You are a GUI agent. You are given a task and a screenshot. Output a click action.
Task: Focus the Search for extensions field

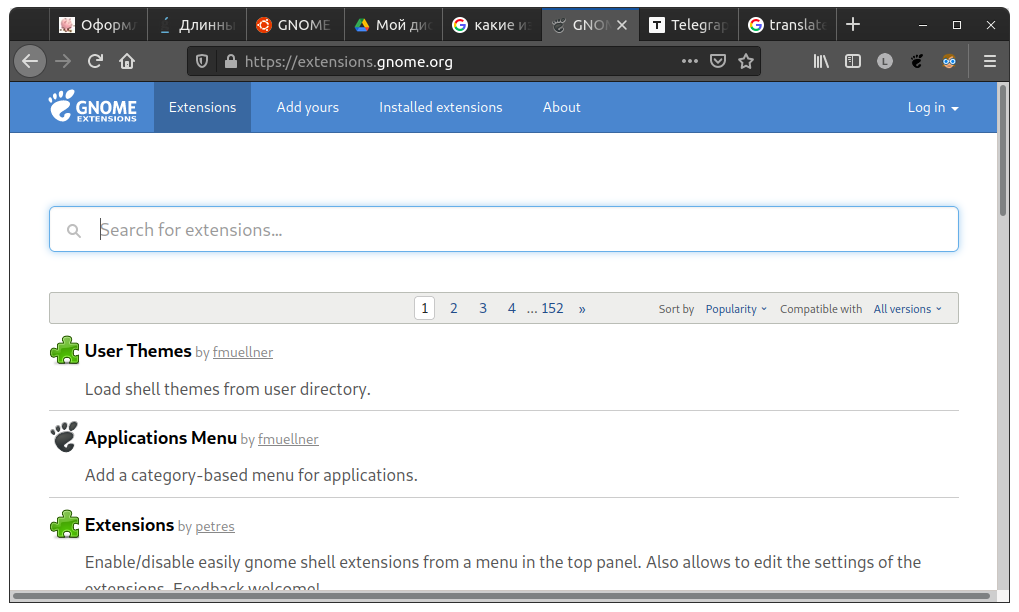click(504, 229)
